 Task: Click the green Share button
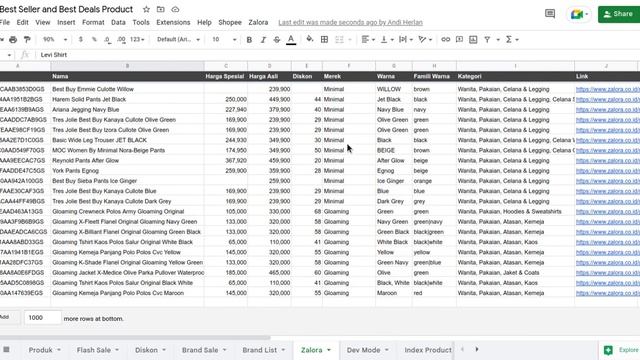pos(619,14)
